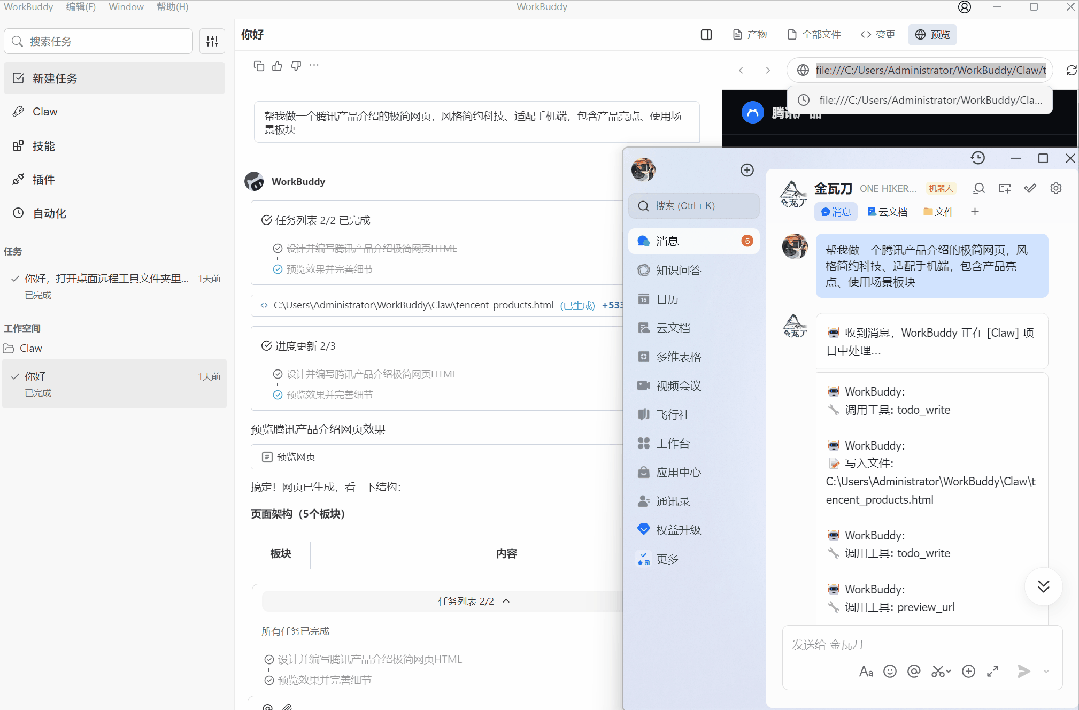Open 云文档 in Feishu sidebar

694,328
